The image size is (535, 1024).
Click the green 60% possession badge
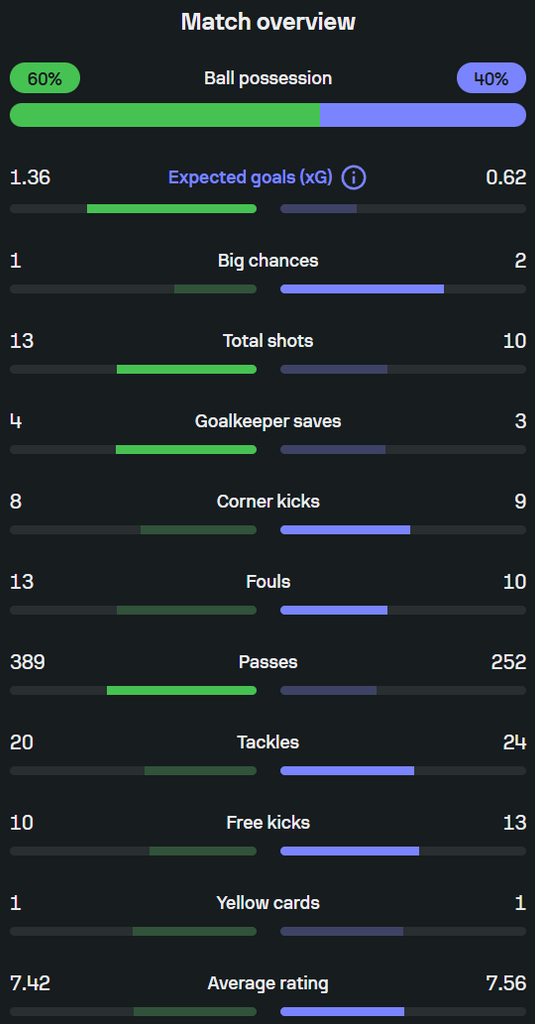click(45, 78)
